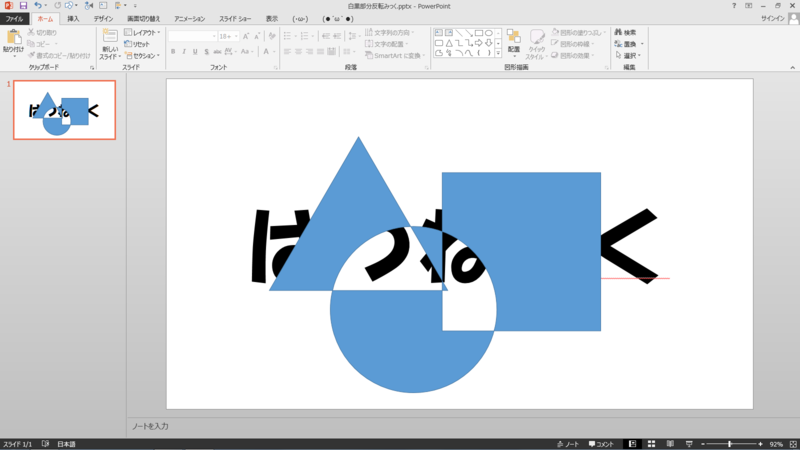Select the text box shape in gallery
Viewport: 800px width, 450px height.
(x=439, y=33)
